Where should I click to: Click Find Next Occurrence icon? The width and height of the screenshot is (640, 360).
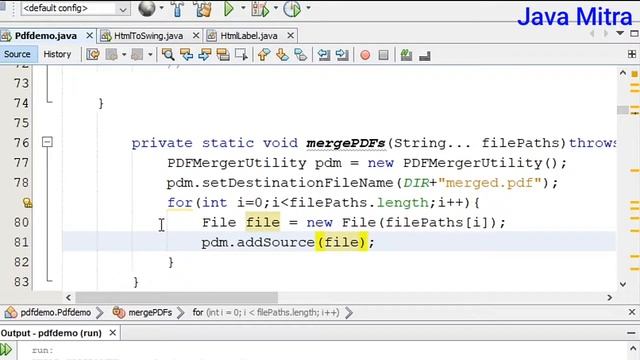pyautogui.click(x=204, y=55)
